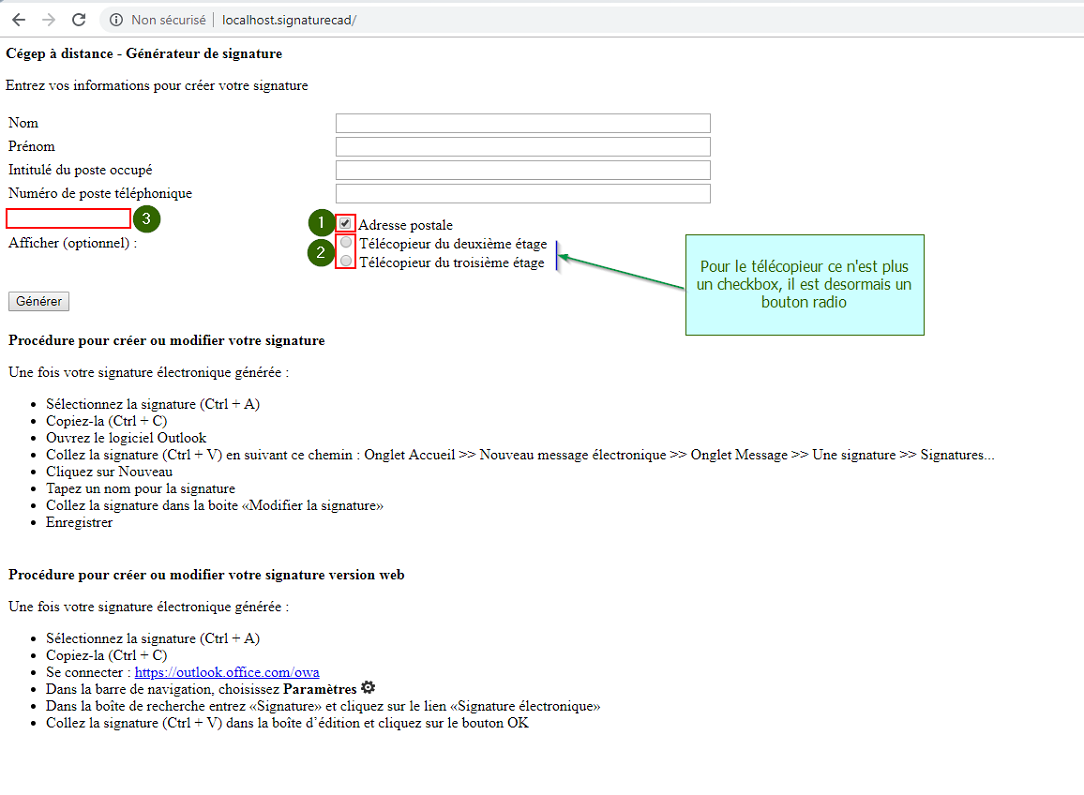Click the Numéro de poste téléphonique field
Viewport: 1084px width, 795px height.
pyautogui.click(x=523, y=193)
